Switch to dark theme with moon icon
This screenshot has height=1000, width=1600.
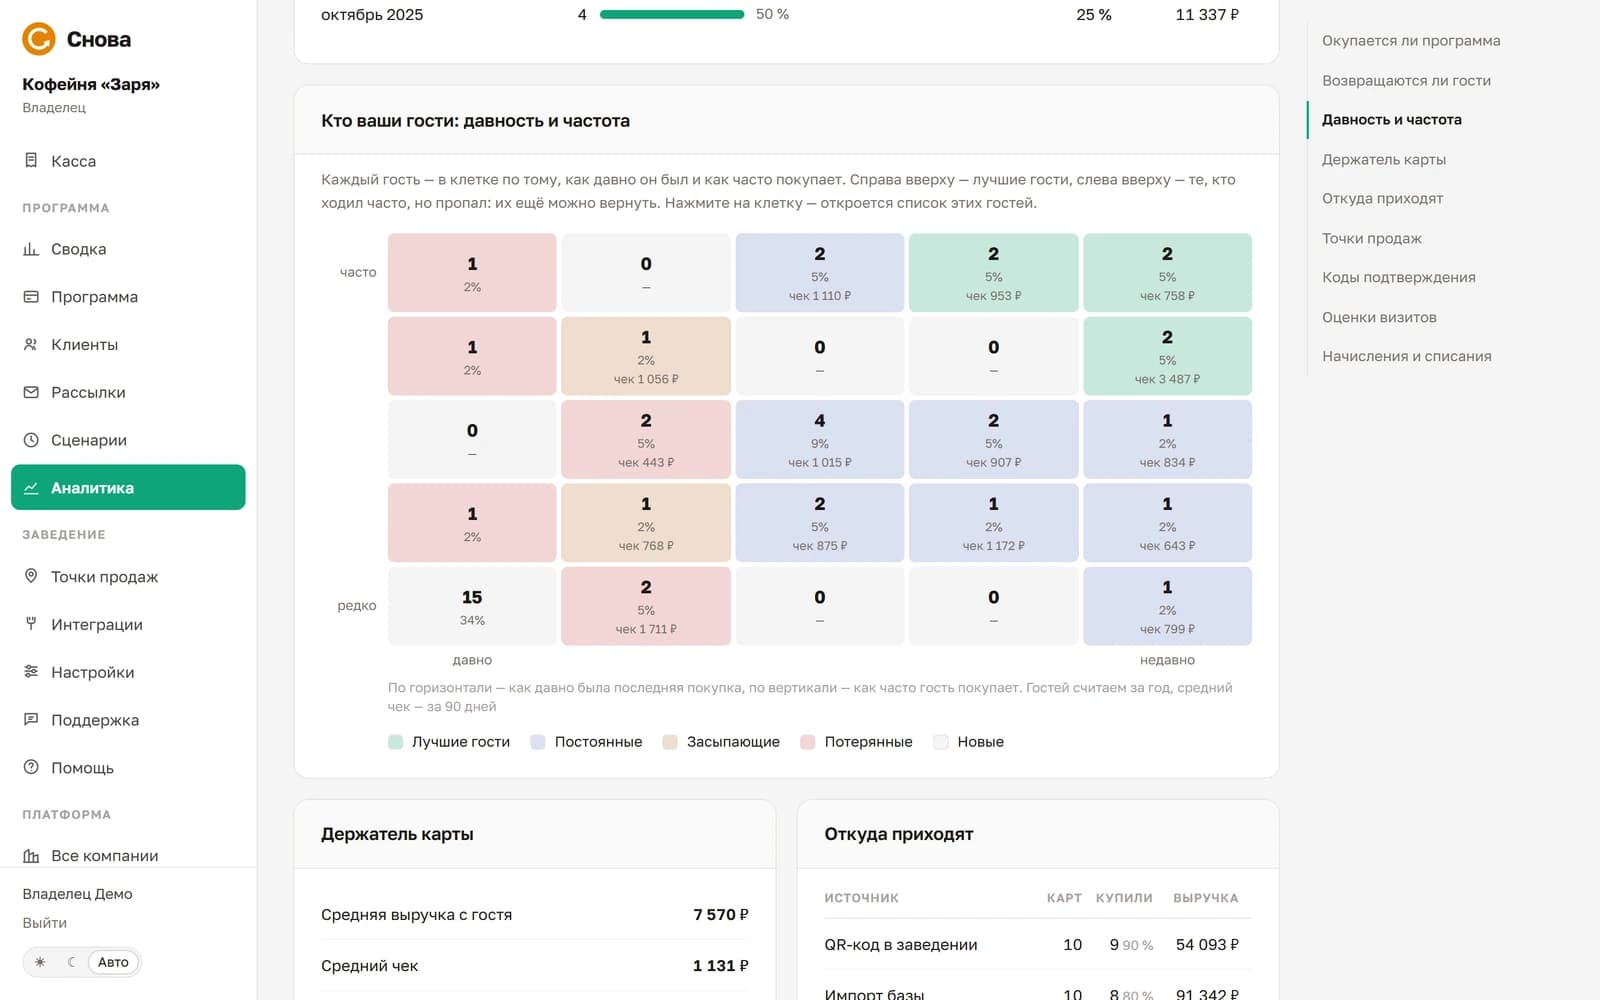[x=71, y=962]
